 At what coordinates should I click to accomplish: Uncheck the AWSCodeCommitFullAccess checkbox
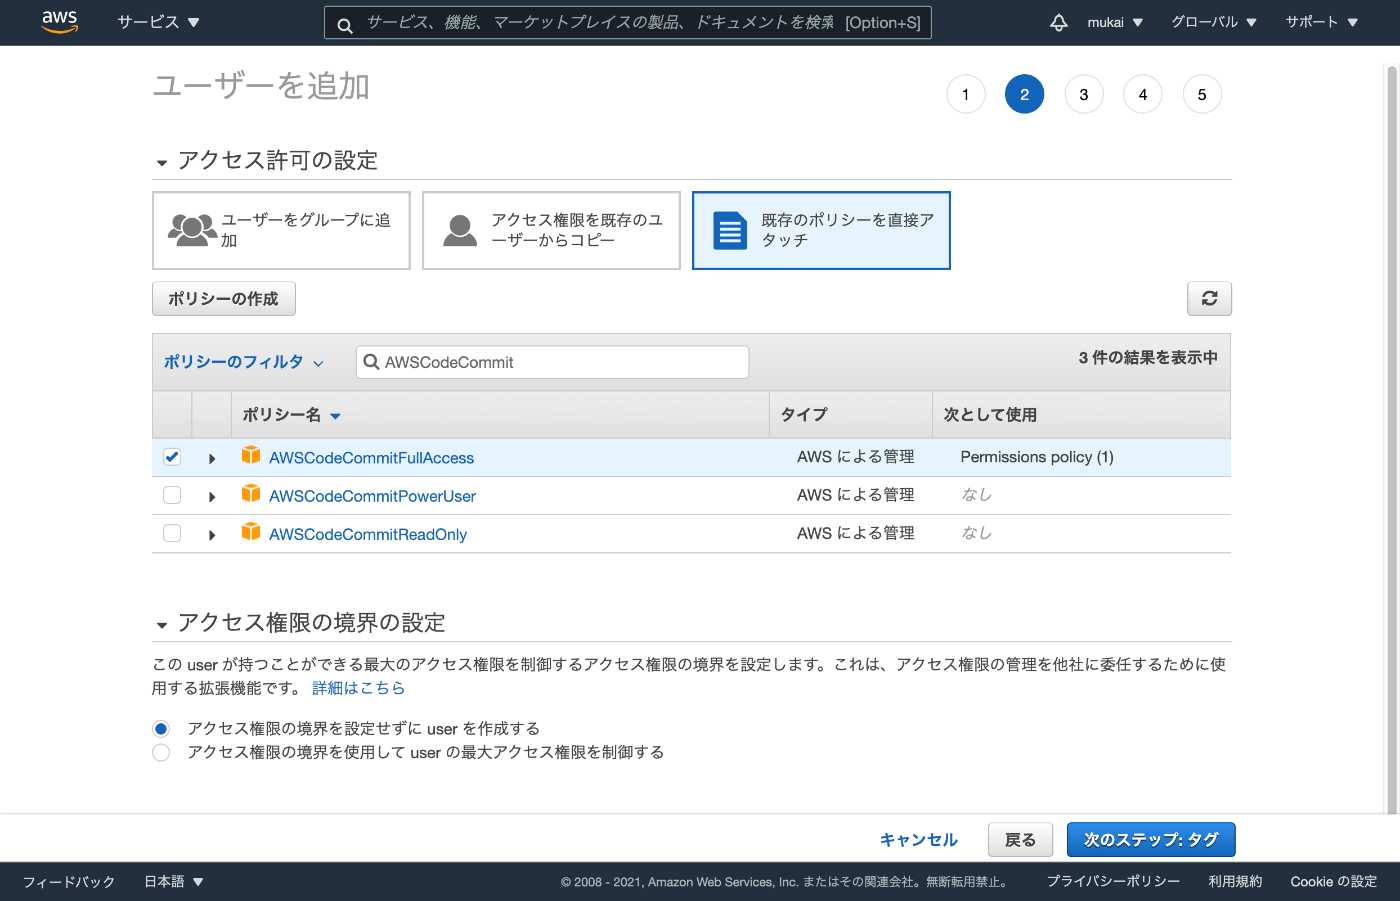(172, 457)
